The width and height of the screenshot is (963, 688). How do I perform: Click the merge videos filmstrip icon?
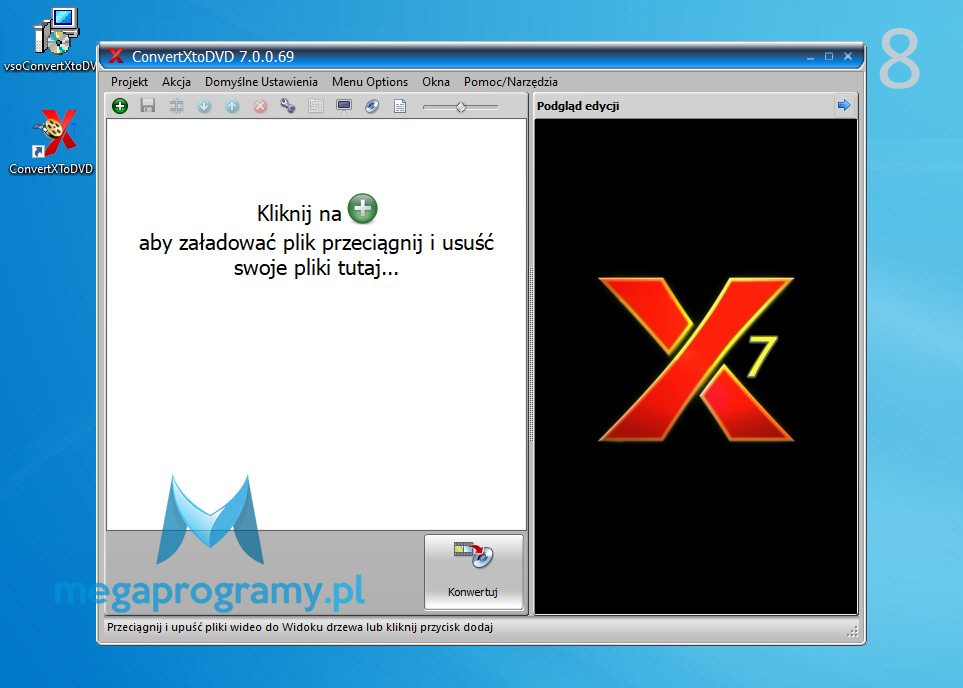[176, 106]
